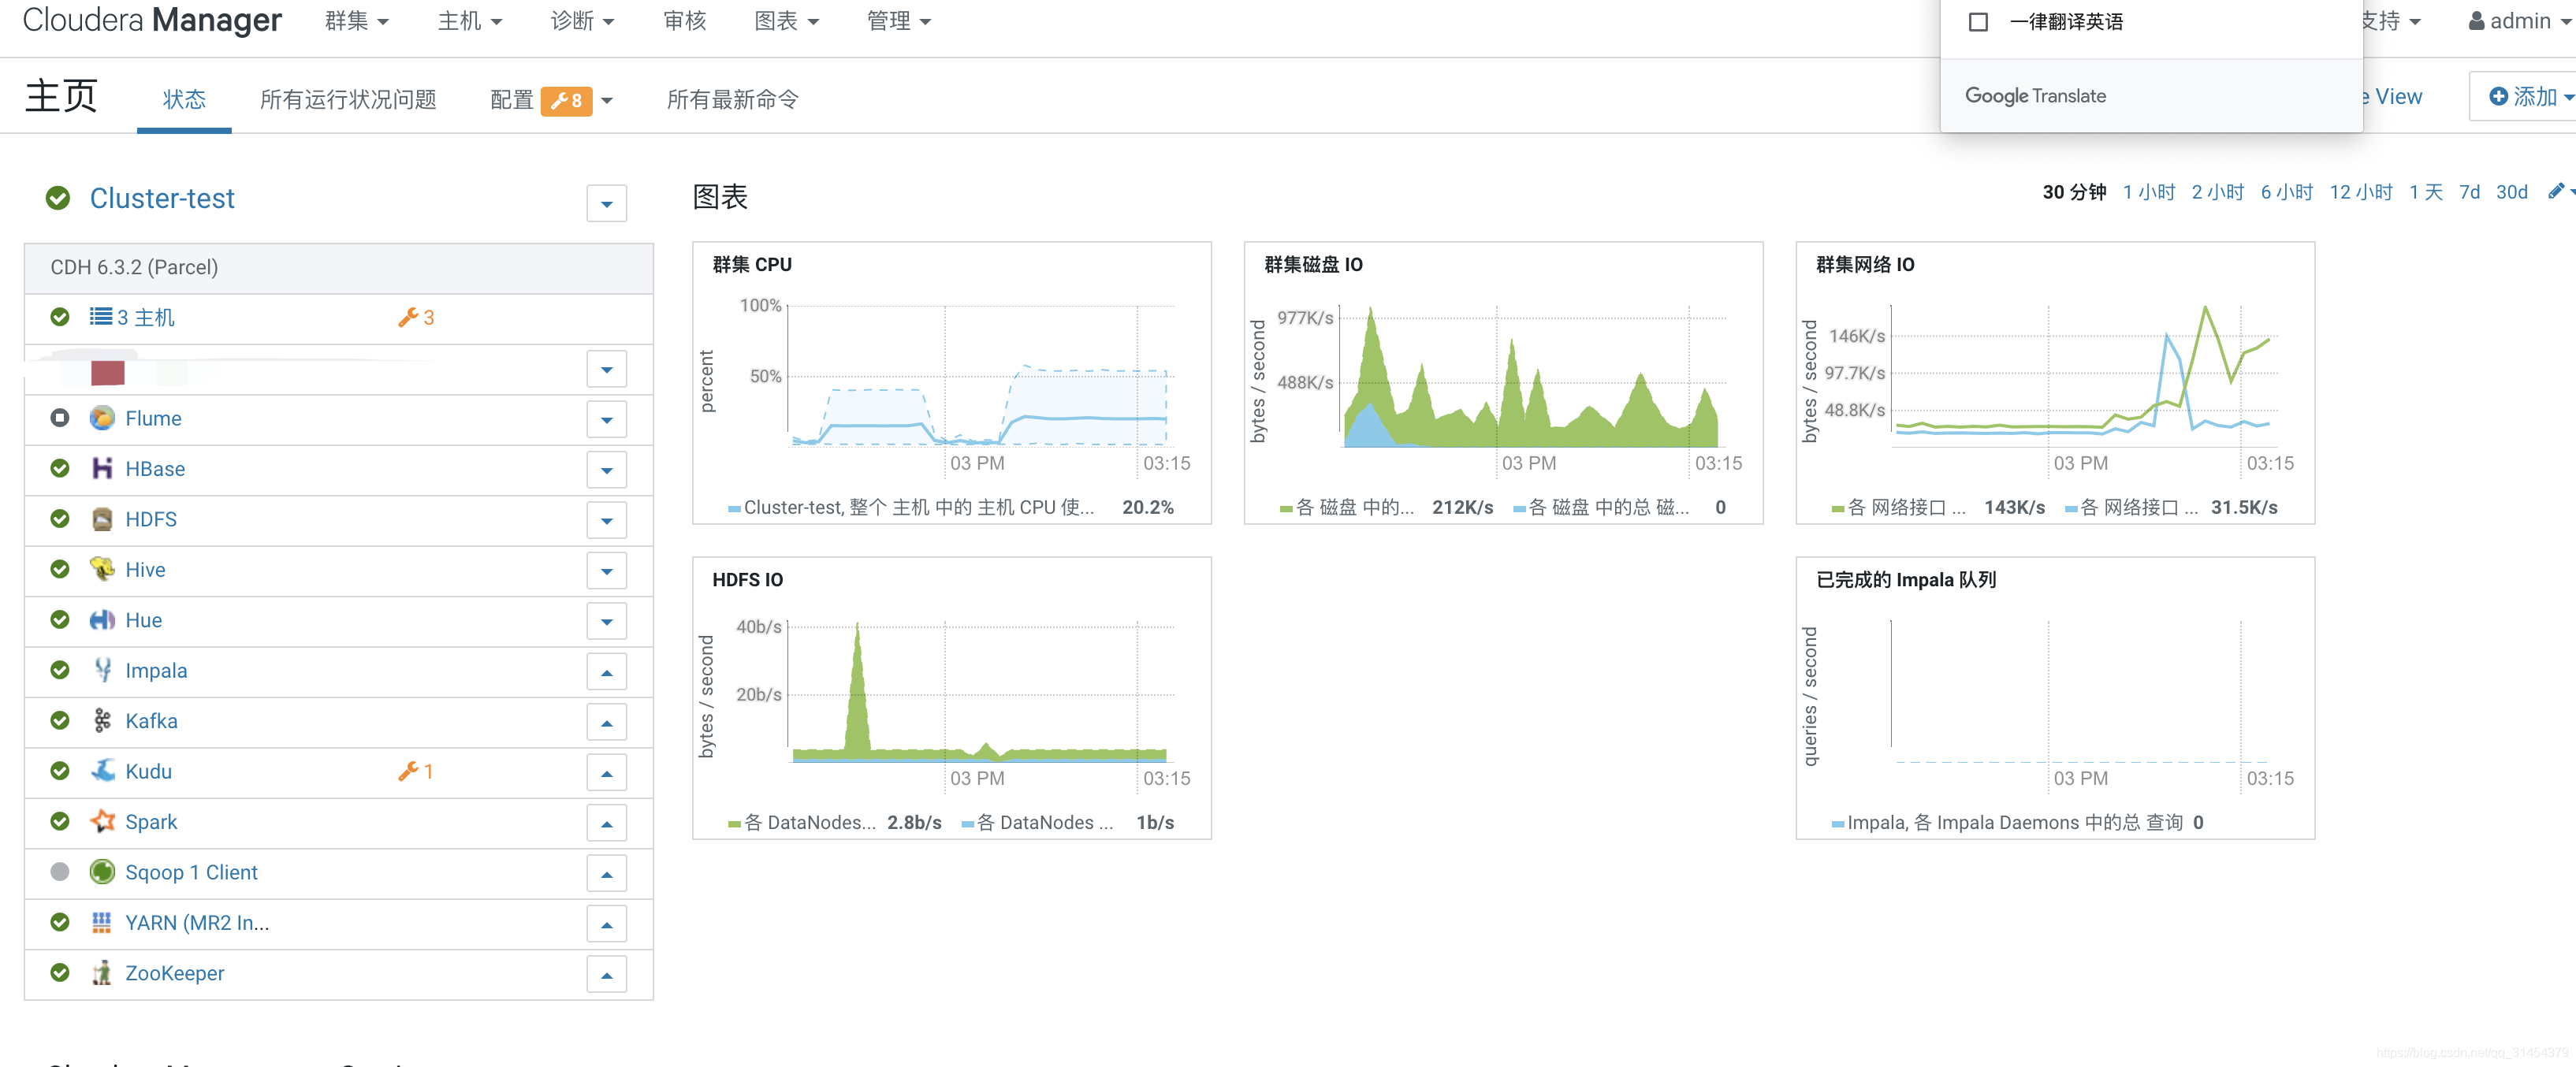Open the HDFS service actions dropdown
The width and height of the screenshot is (2576, 1067).
click(606, 520)
